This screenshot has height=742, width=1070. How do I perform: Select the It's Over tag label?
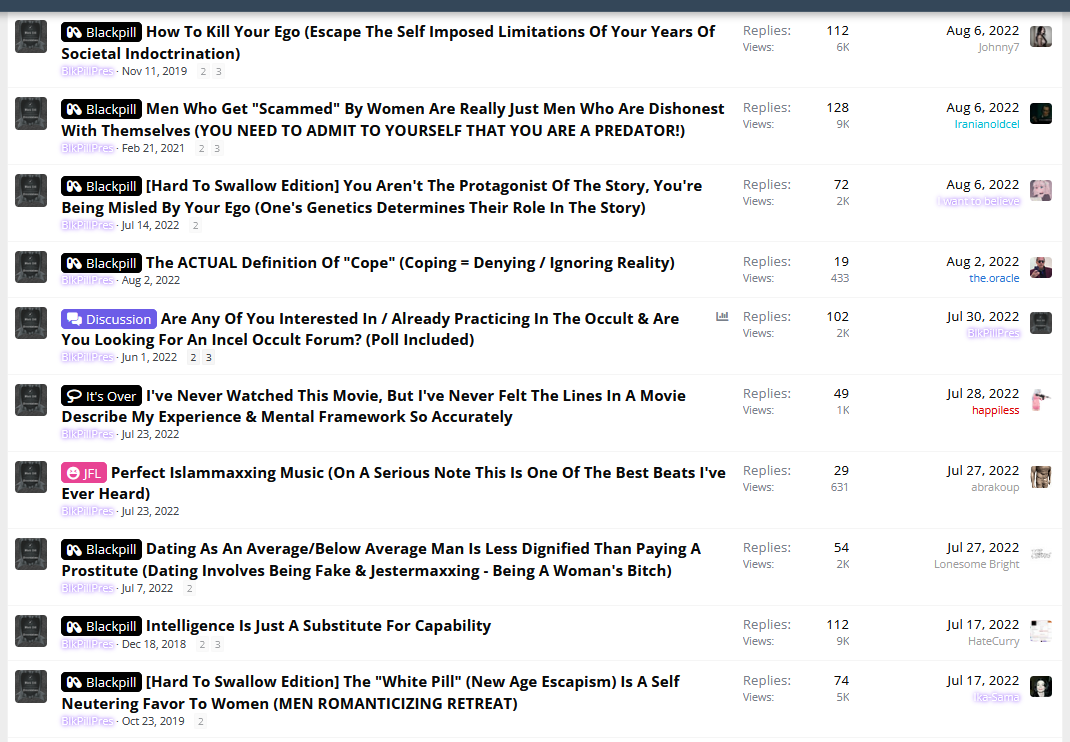tap(101, 396)
